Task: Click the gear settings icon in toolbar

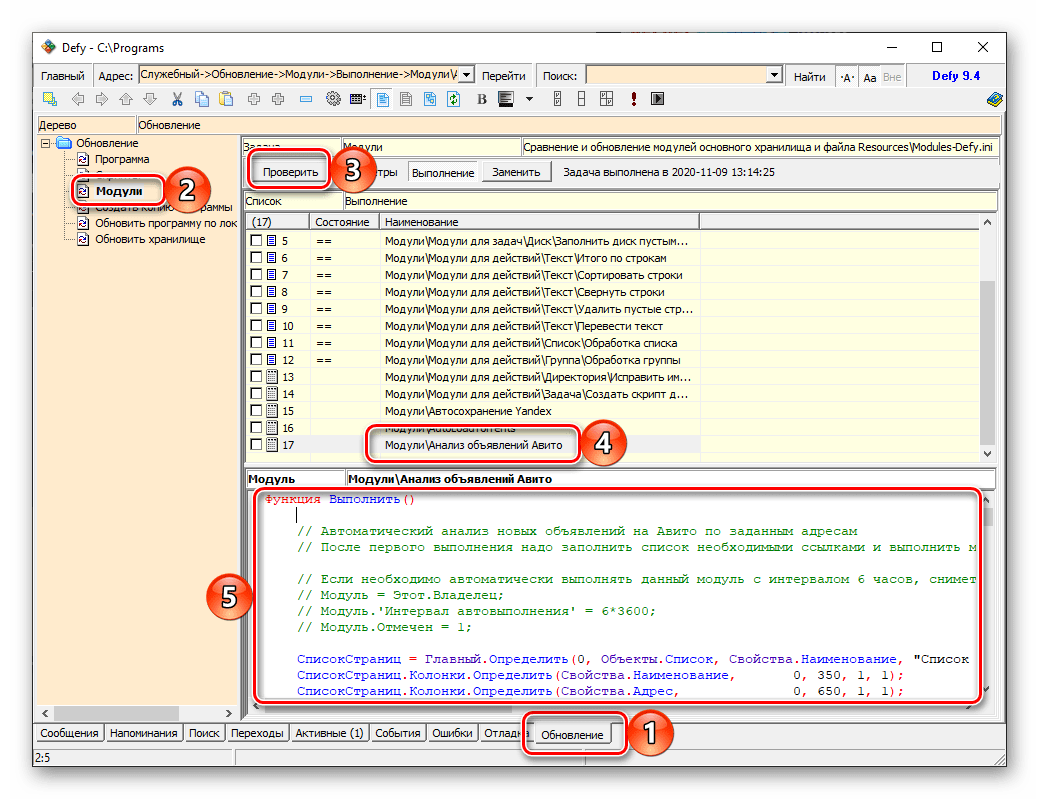Action: coord(333,99)
